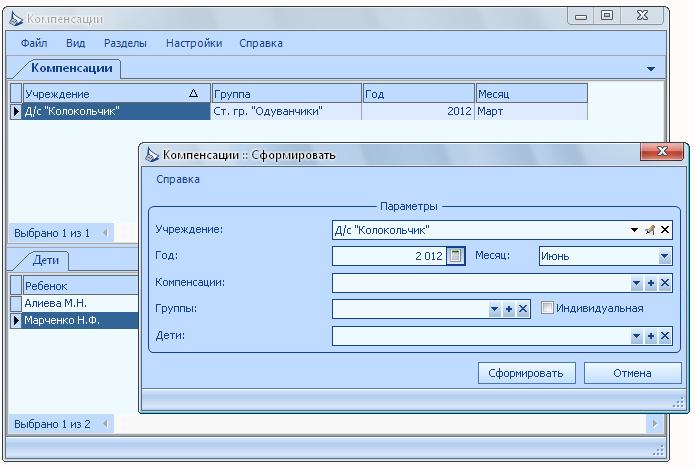Open the Разделы menu
The height and width of the screenshot is (468, 695).
click(x=125, y=43)
